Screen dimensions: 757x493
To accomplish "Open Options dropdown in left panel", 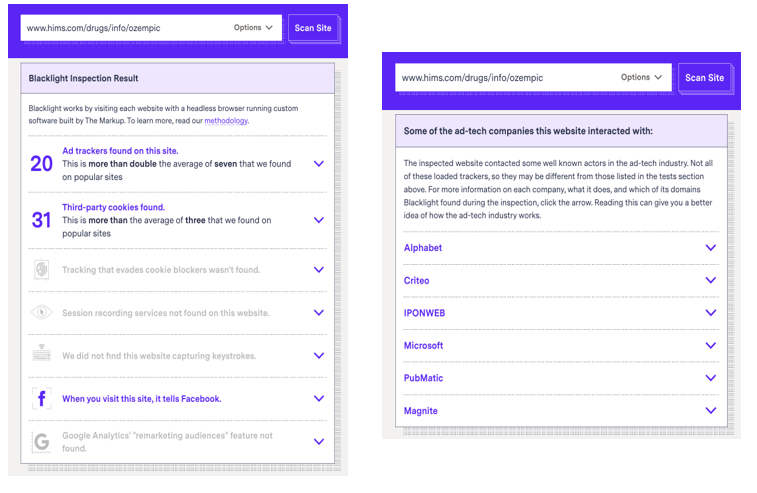I will (x=253, y=28).
